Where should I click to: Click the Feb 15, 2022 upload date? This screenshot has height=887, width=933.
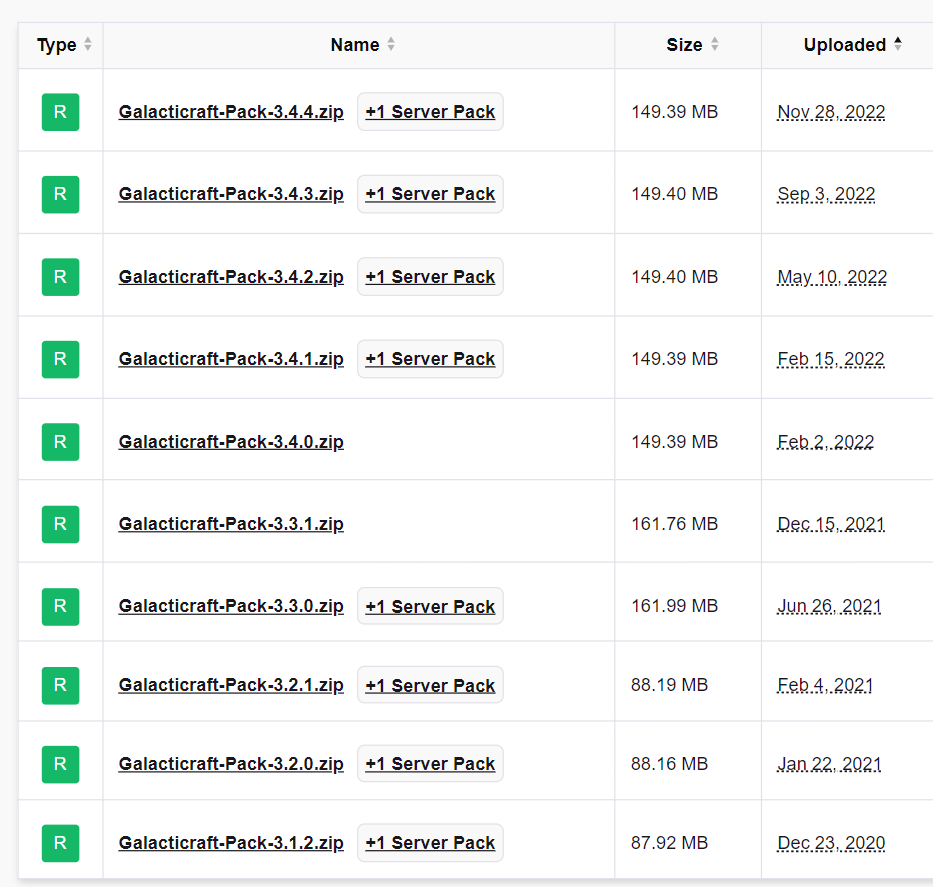tap(831, 359)
